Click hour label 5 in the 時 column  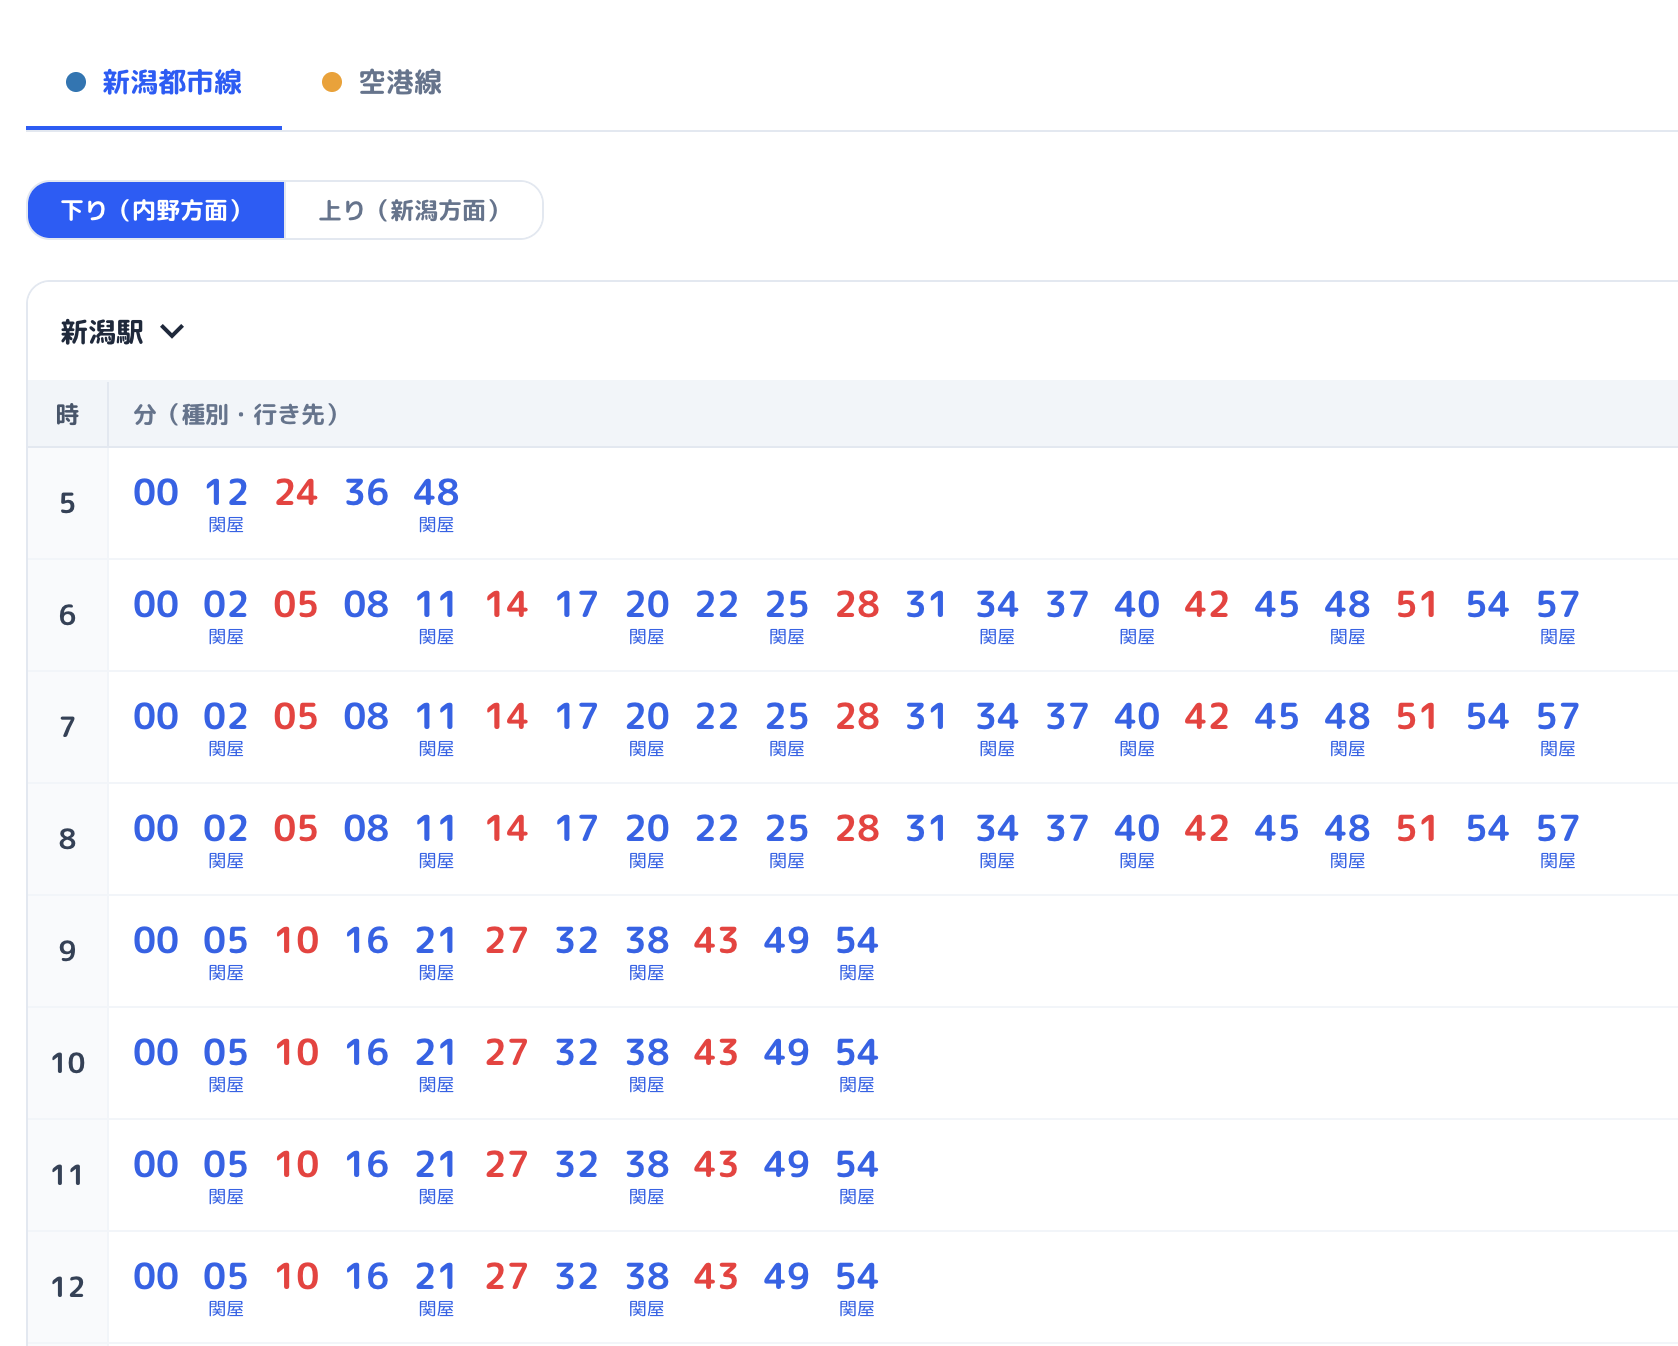67,503
